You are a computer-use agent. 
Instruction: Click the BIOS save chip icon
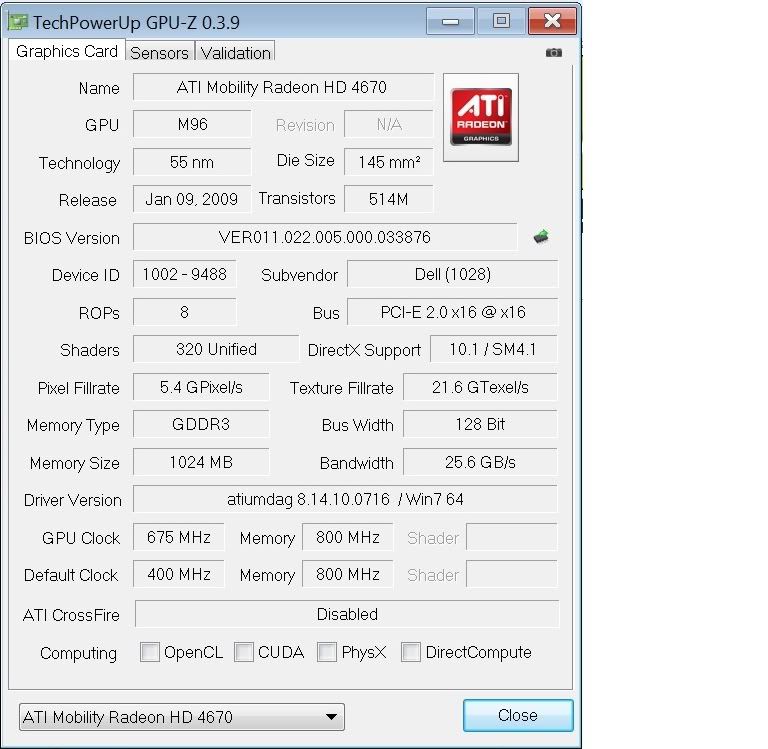click(541, 237)
